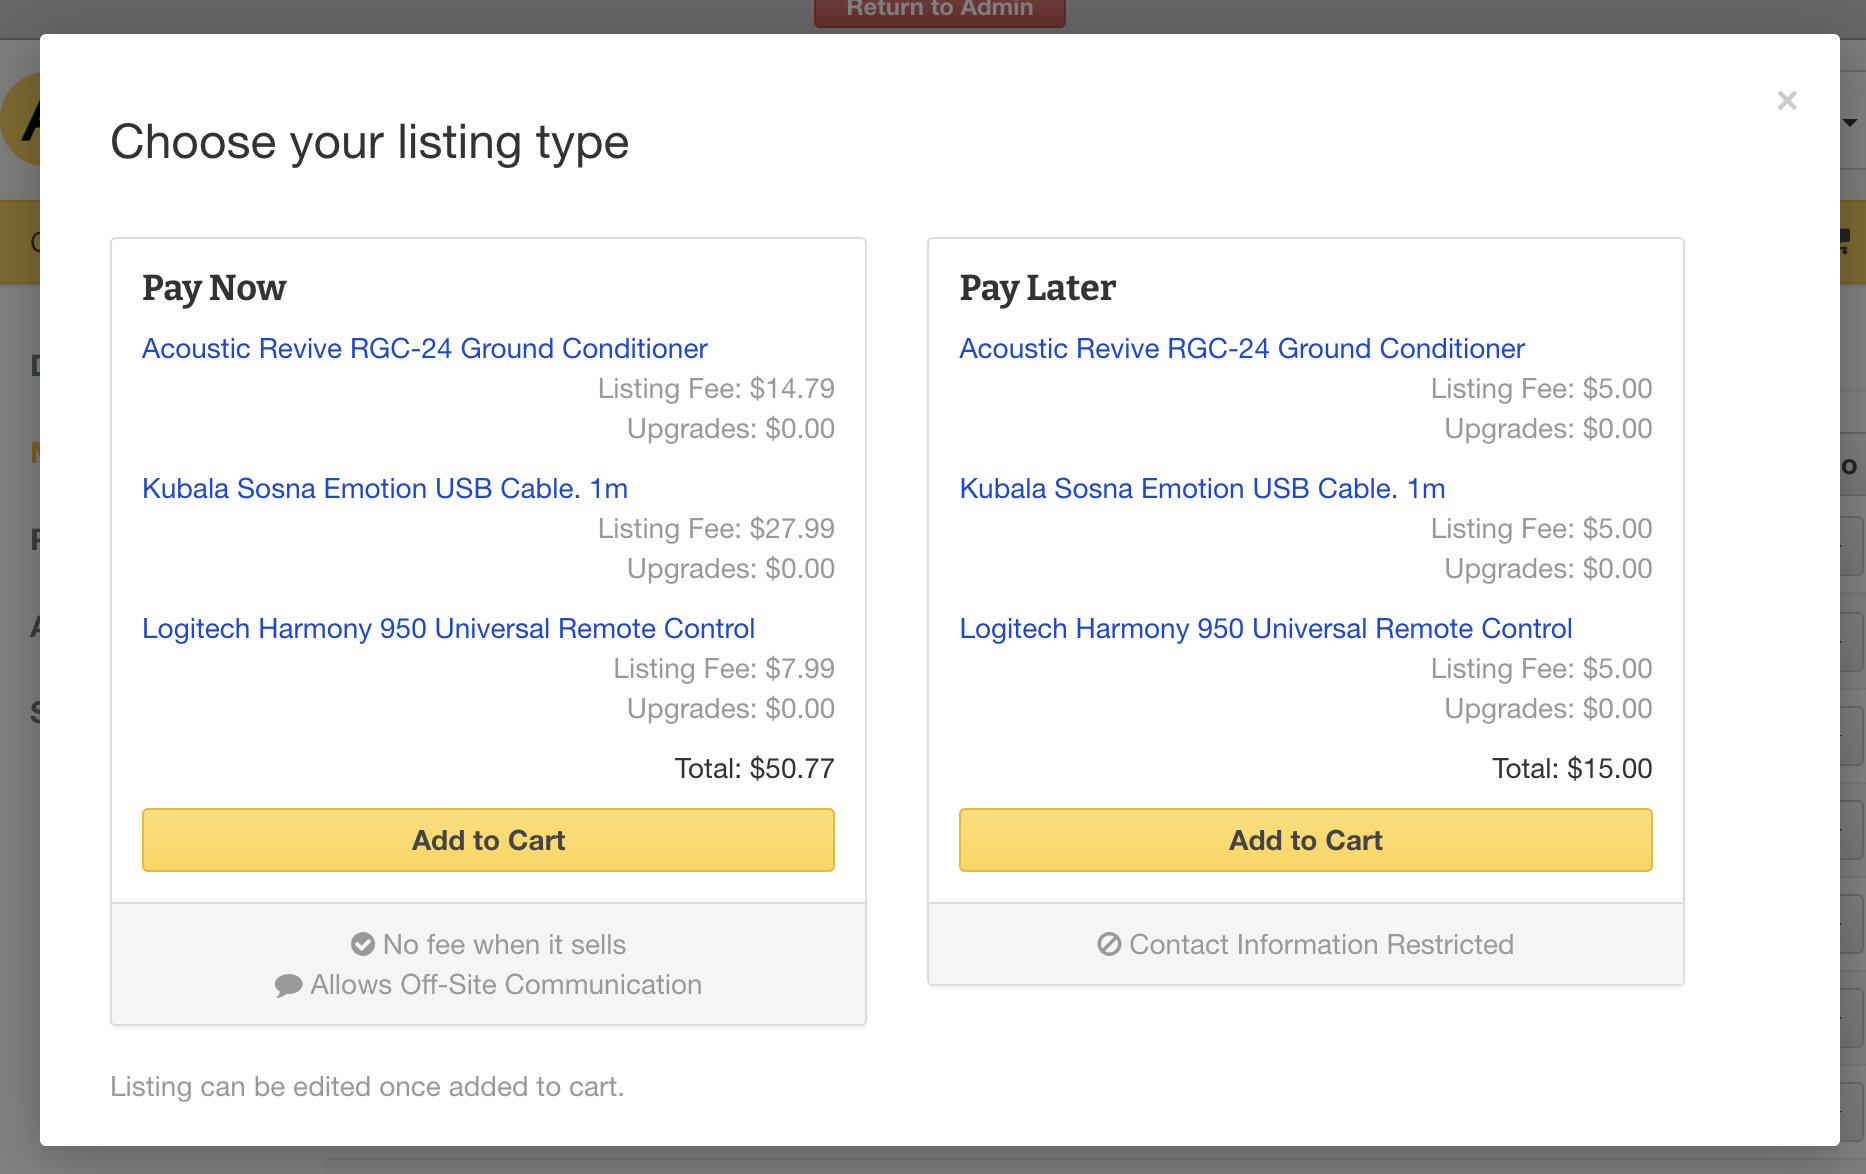This screenshot has width=1866, height=1174.
Task: Click the 'No fee when it sells' text
Action: coord(504,944)
